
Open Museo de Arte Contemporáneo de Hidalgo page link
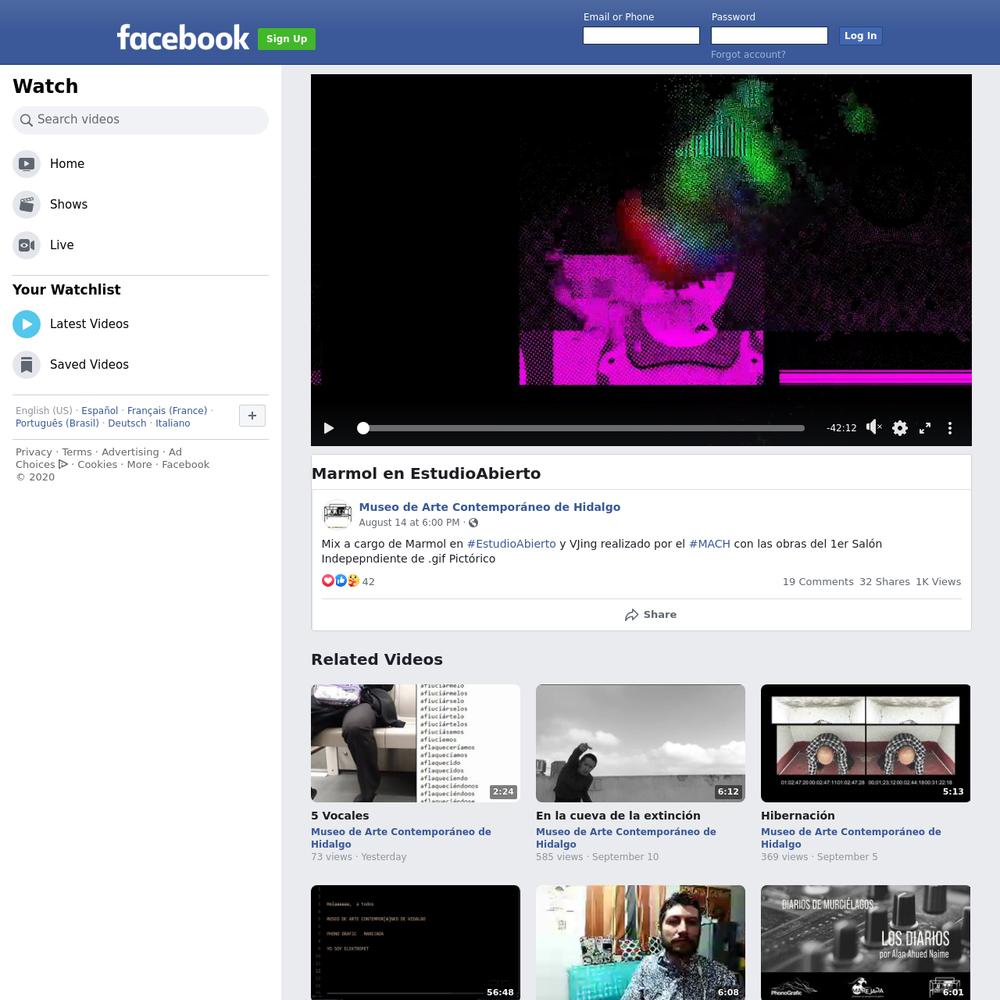coord(489,507)
